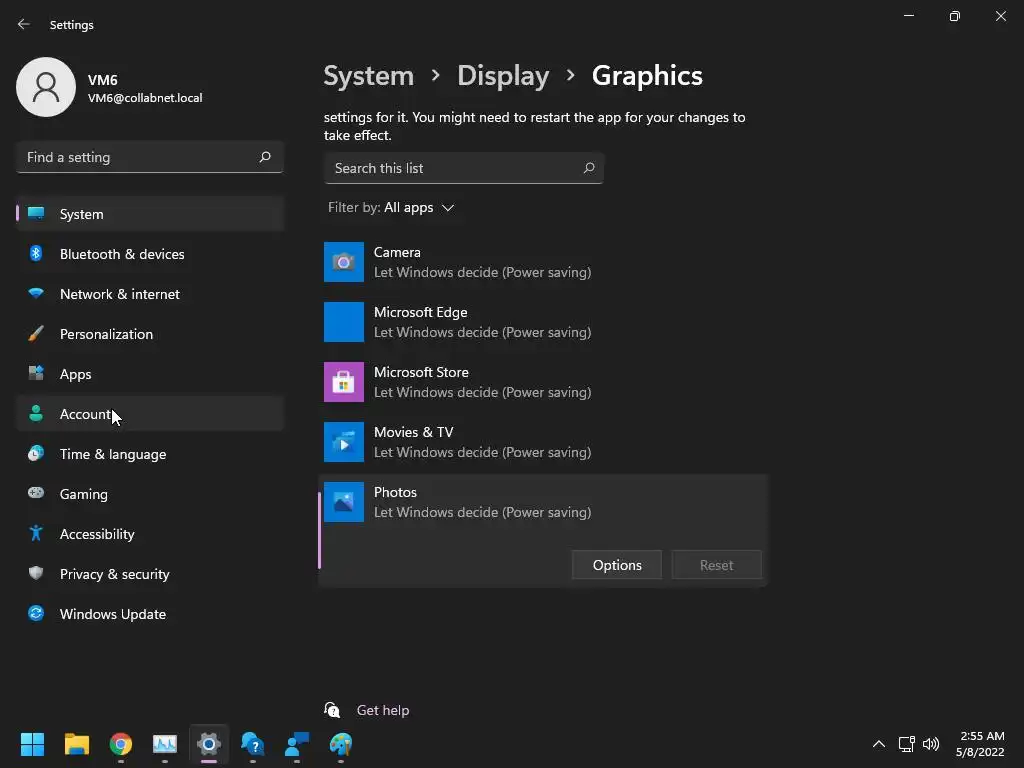Click the Options button for Photos
Viewport: 1024px width, 768px height.
pyautogui.click(x=616, y=565)
